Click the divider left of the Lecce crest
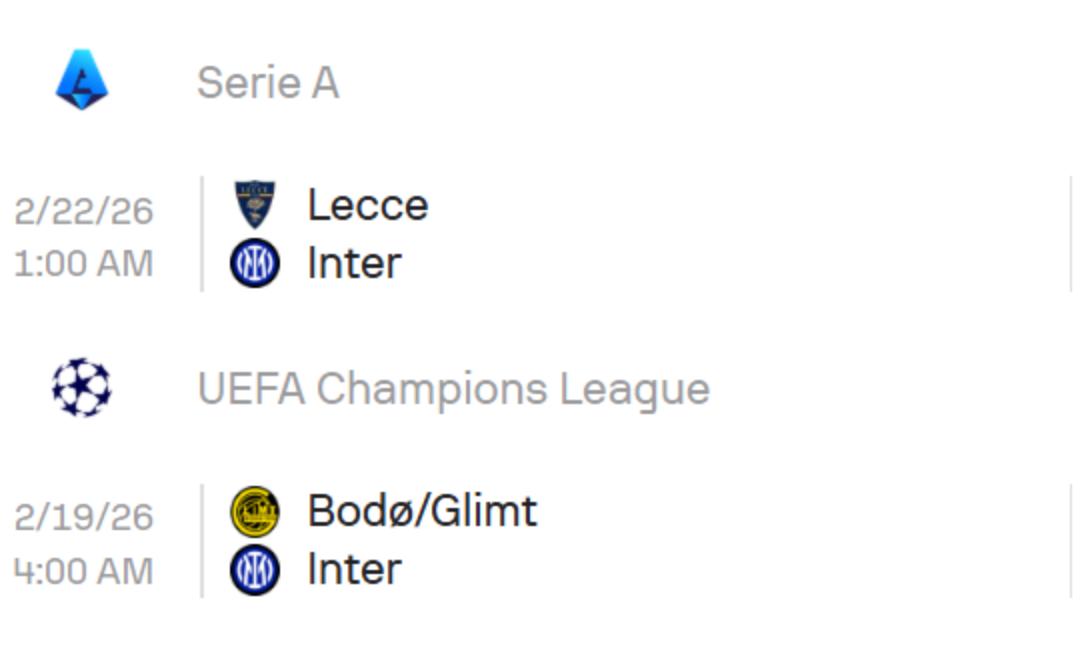 tap(202, 234)
